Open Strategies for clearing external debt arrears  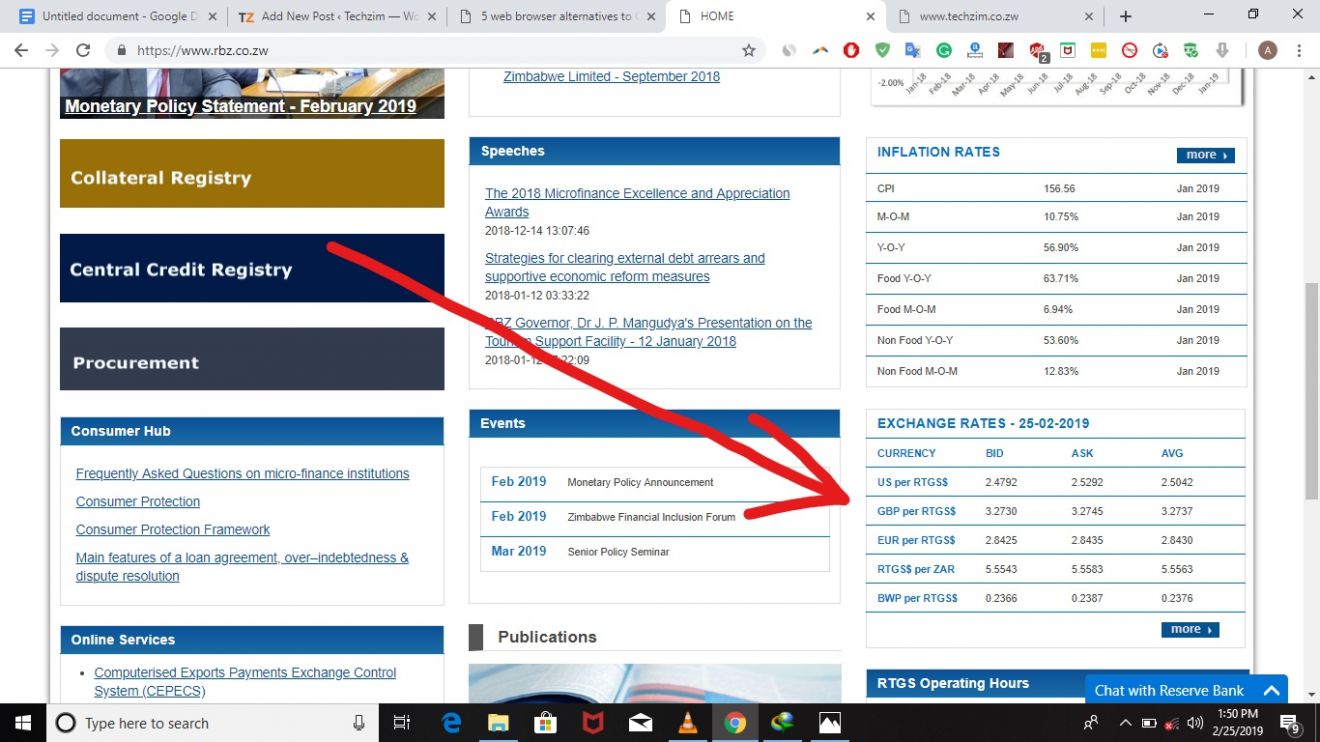pos(625,267)
